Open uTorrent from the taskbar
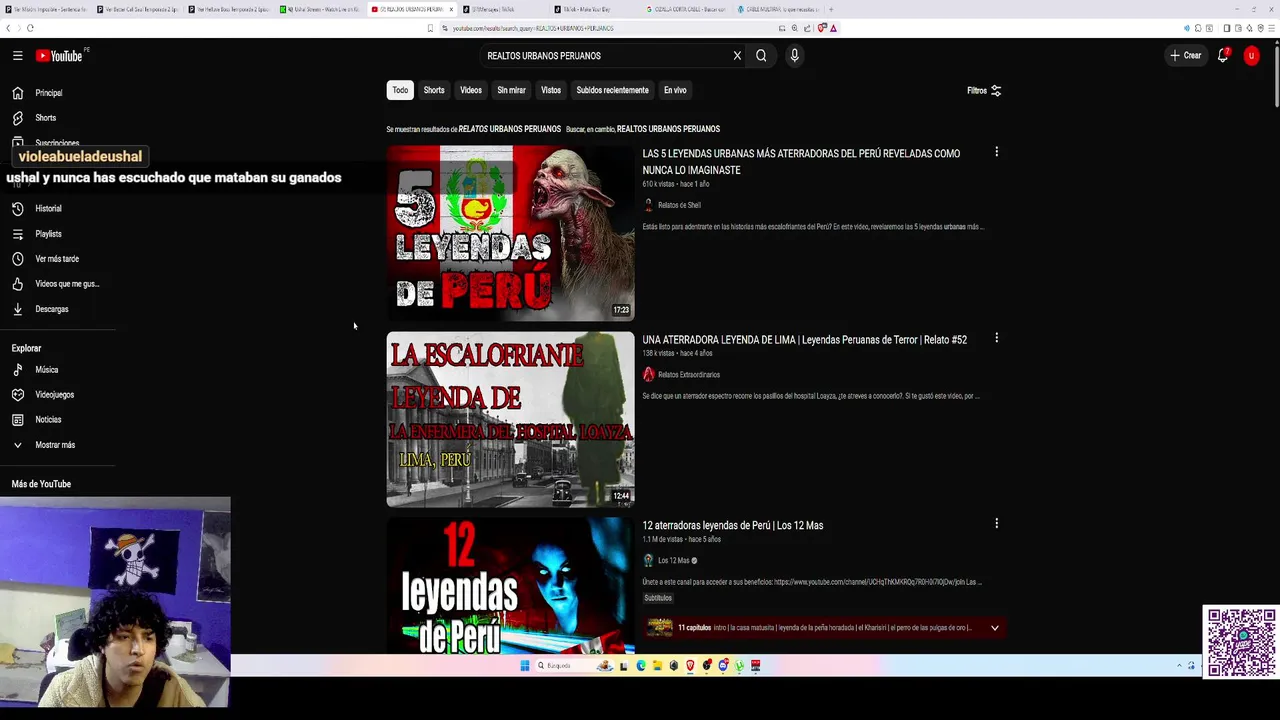1280x720 pixels. pos(740,666)
